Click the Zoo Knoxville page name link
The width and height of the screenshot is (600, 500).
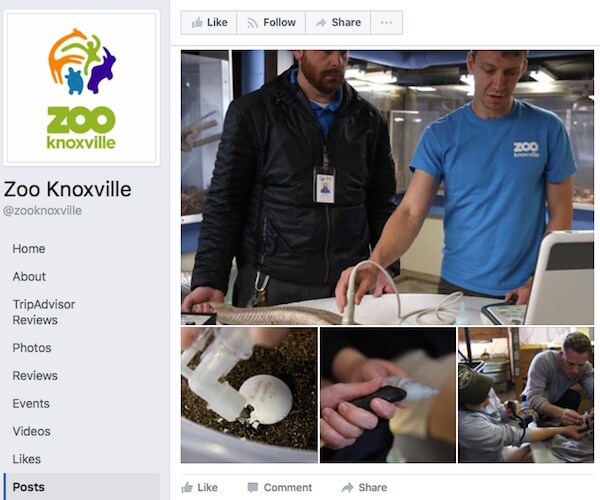(67, 189)
